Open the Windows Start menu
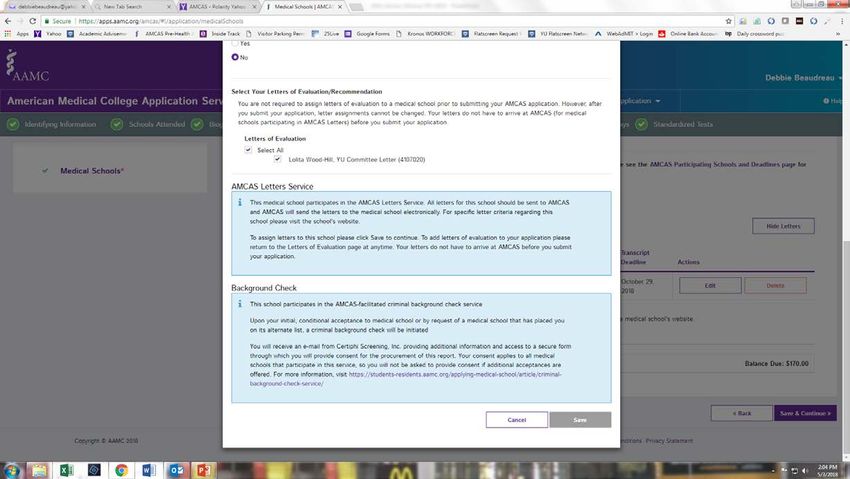Screen dimensions: 850x479 pyautogui.click(x=11, y=470)
